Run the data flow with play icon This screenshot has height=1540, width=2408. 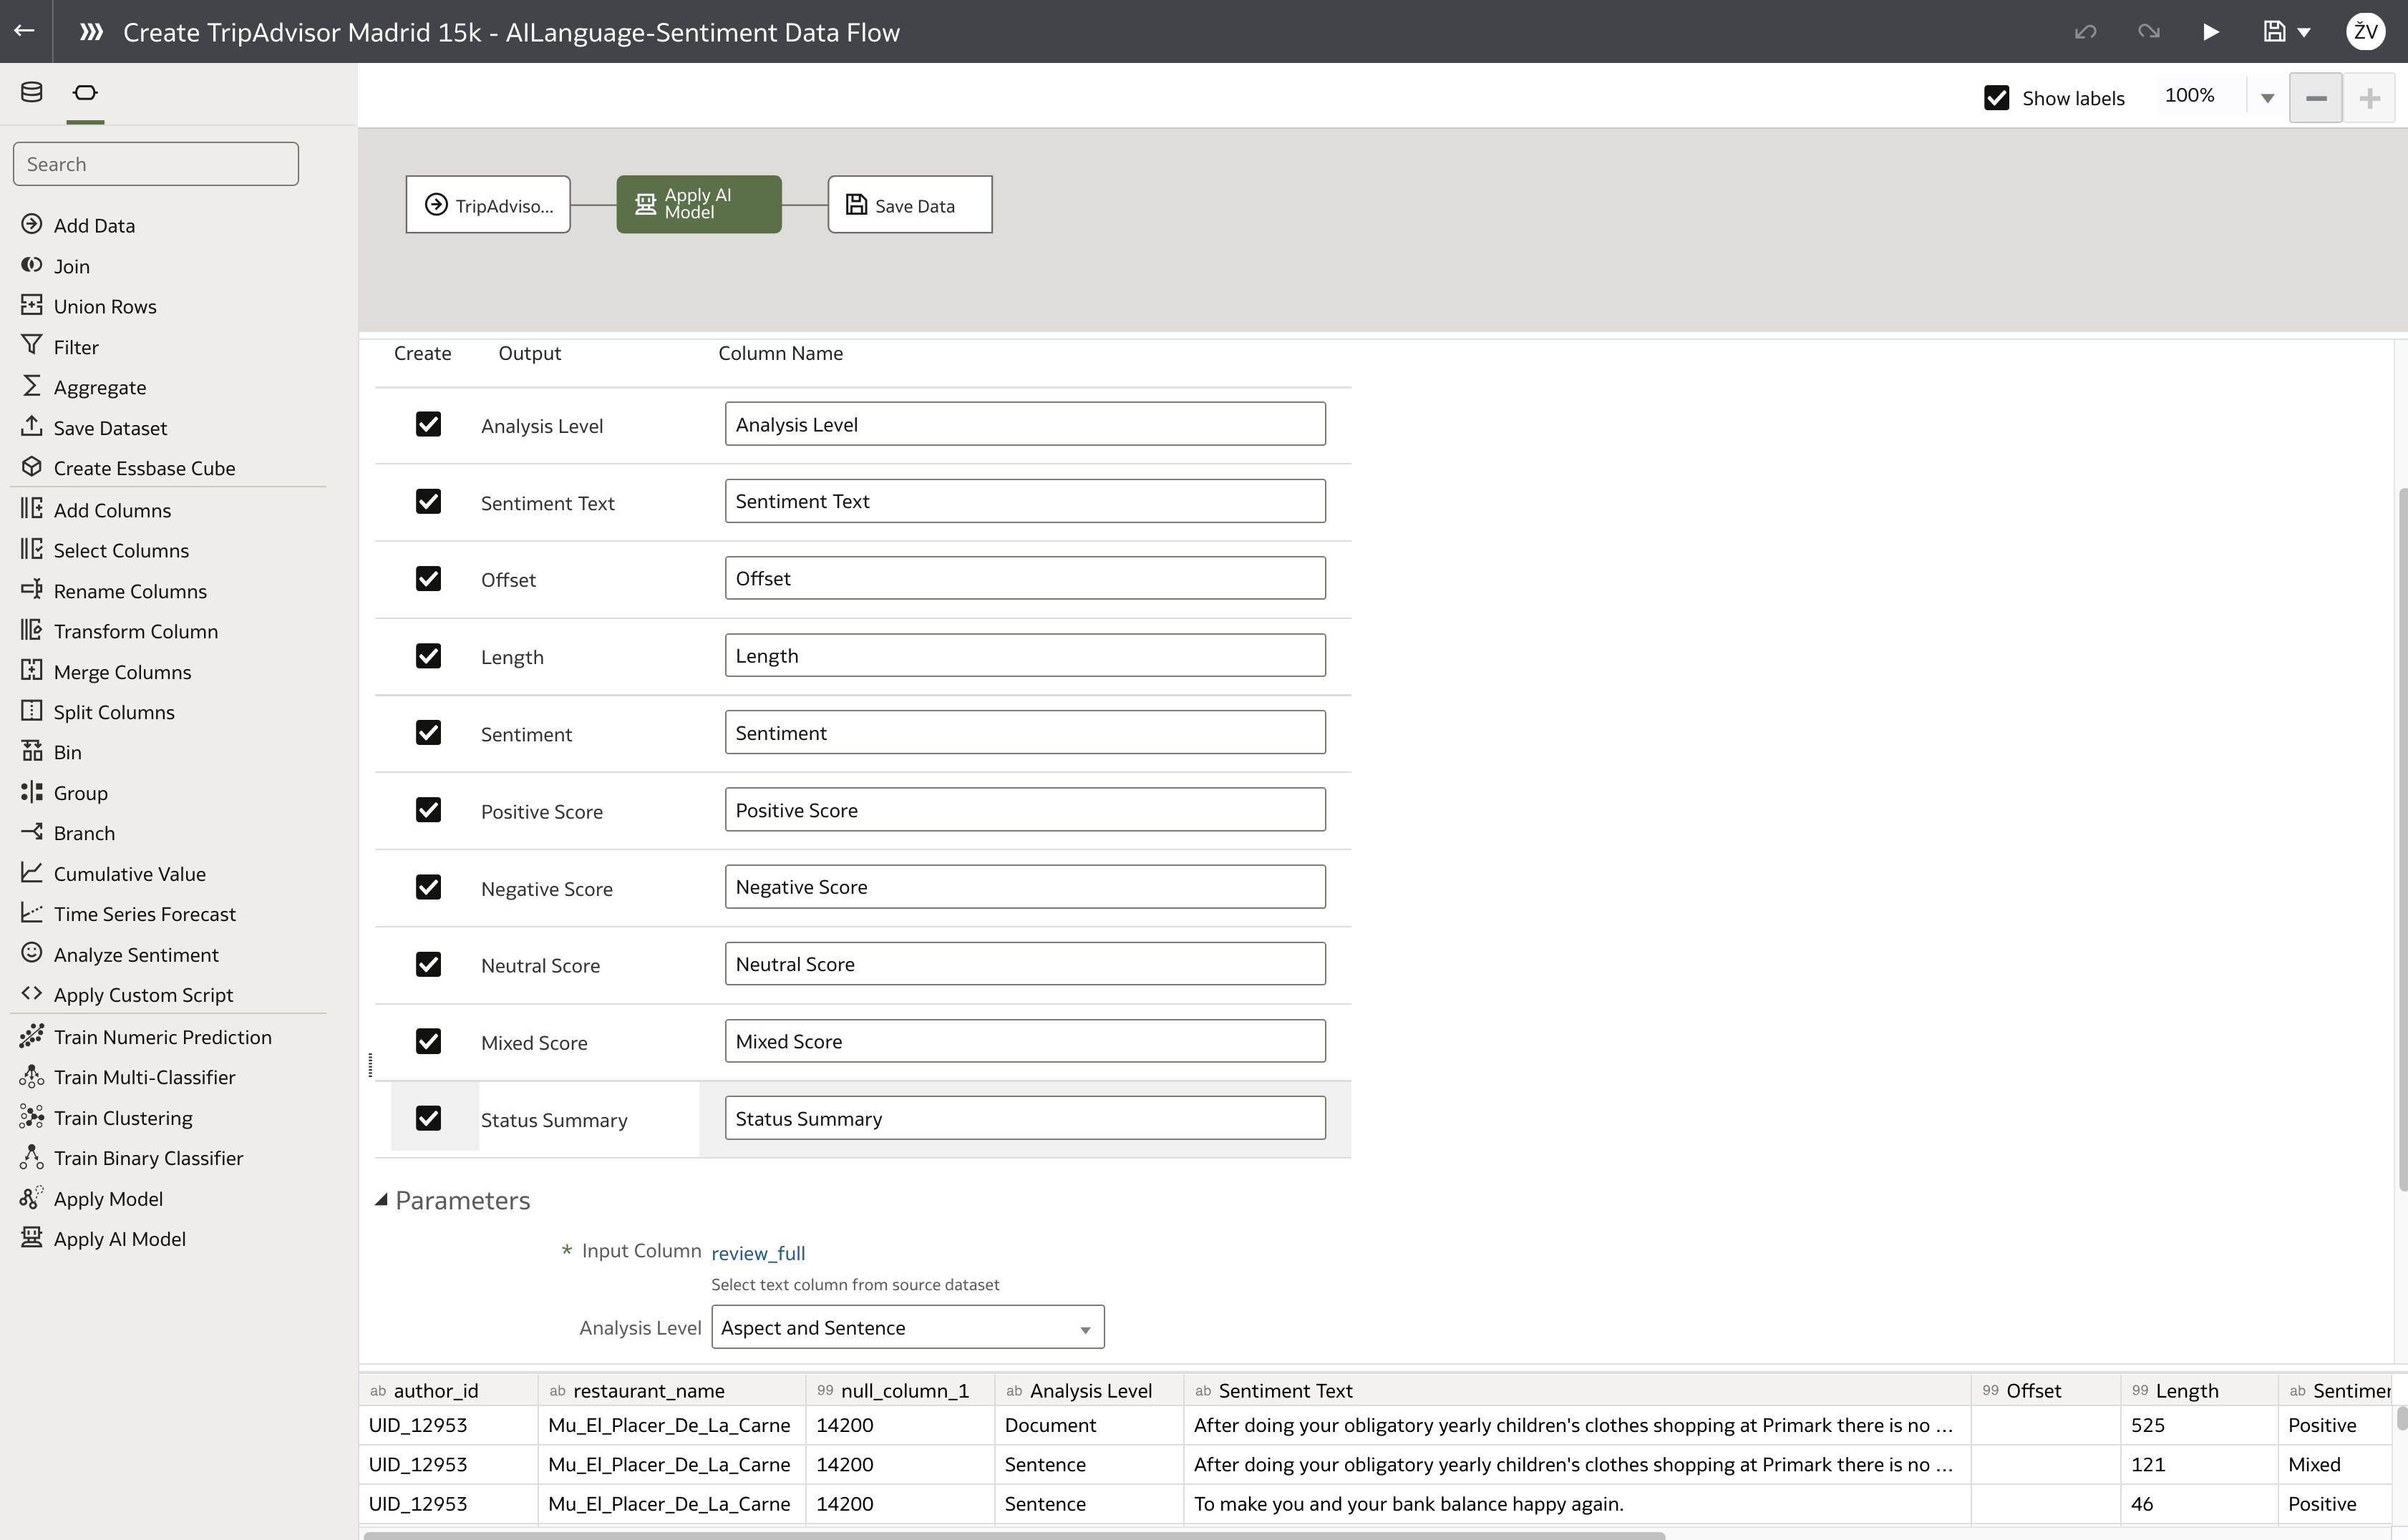point(2211,32)
